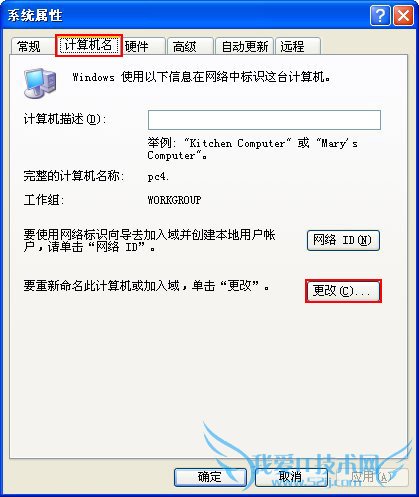The image size is (419, 497).
Task: Click the WORKGROUP workgroup value
Action: click(174, 200)
